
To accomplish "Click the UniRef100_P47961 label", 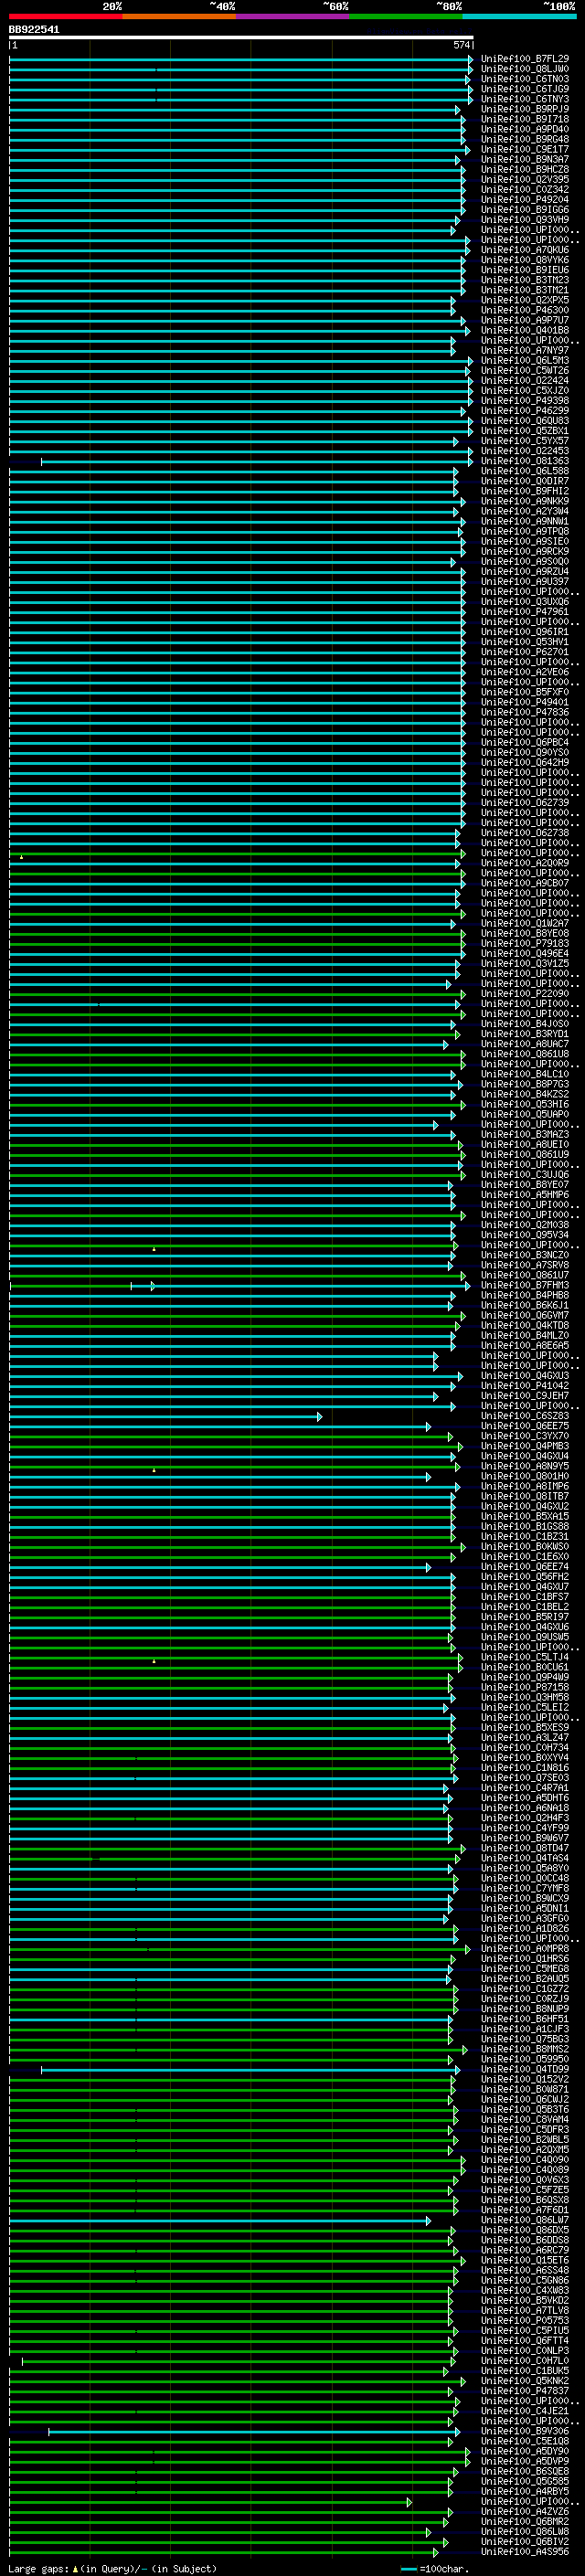I will (524, 612).
